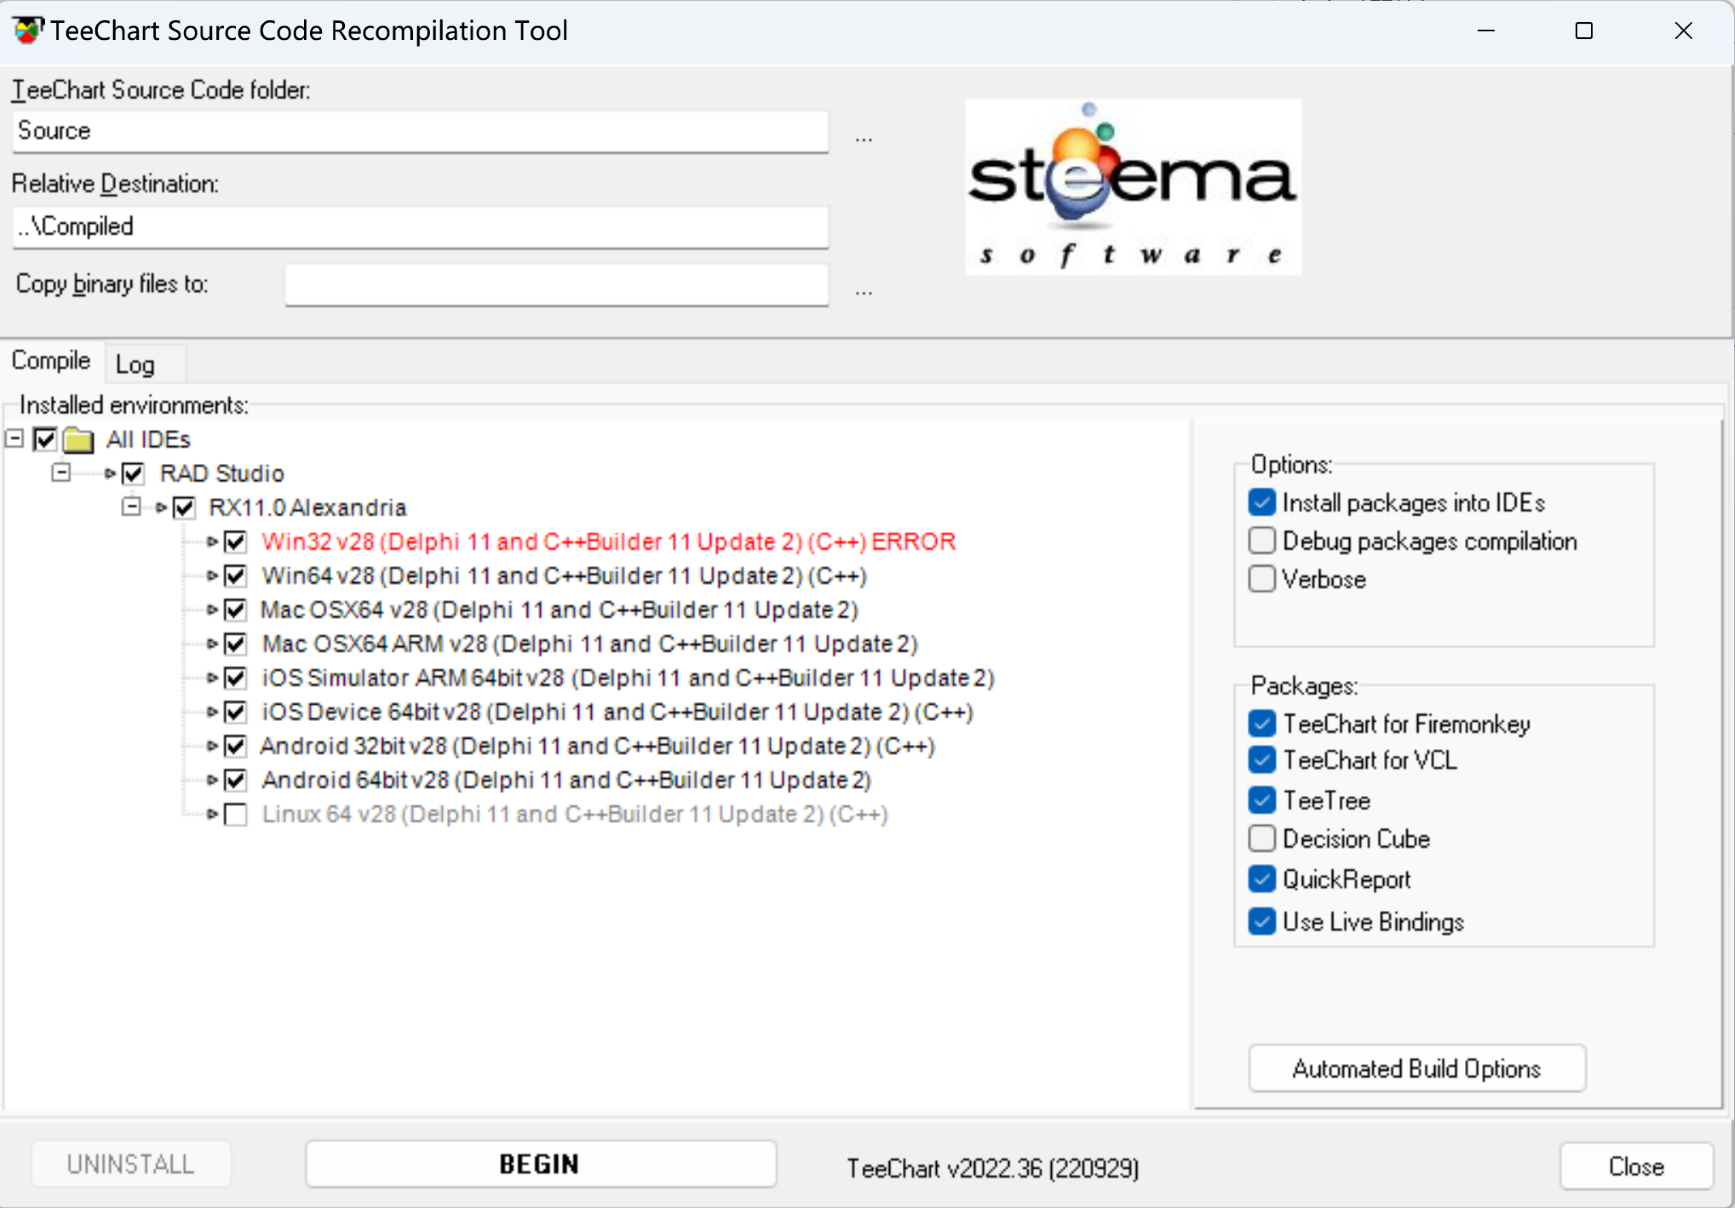This screenshot has height=1208, width=1735.
Task: Toggle the RAD Studio checkbox
Action: [x=133, y=473]
